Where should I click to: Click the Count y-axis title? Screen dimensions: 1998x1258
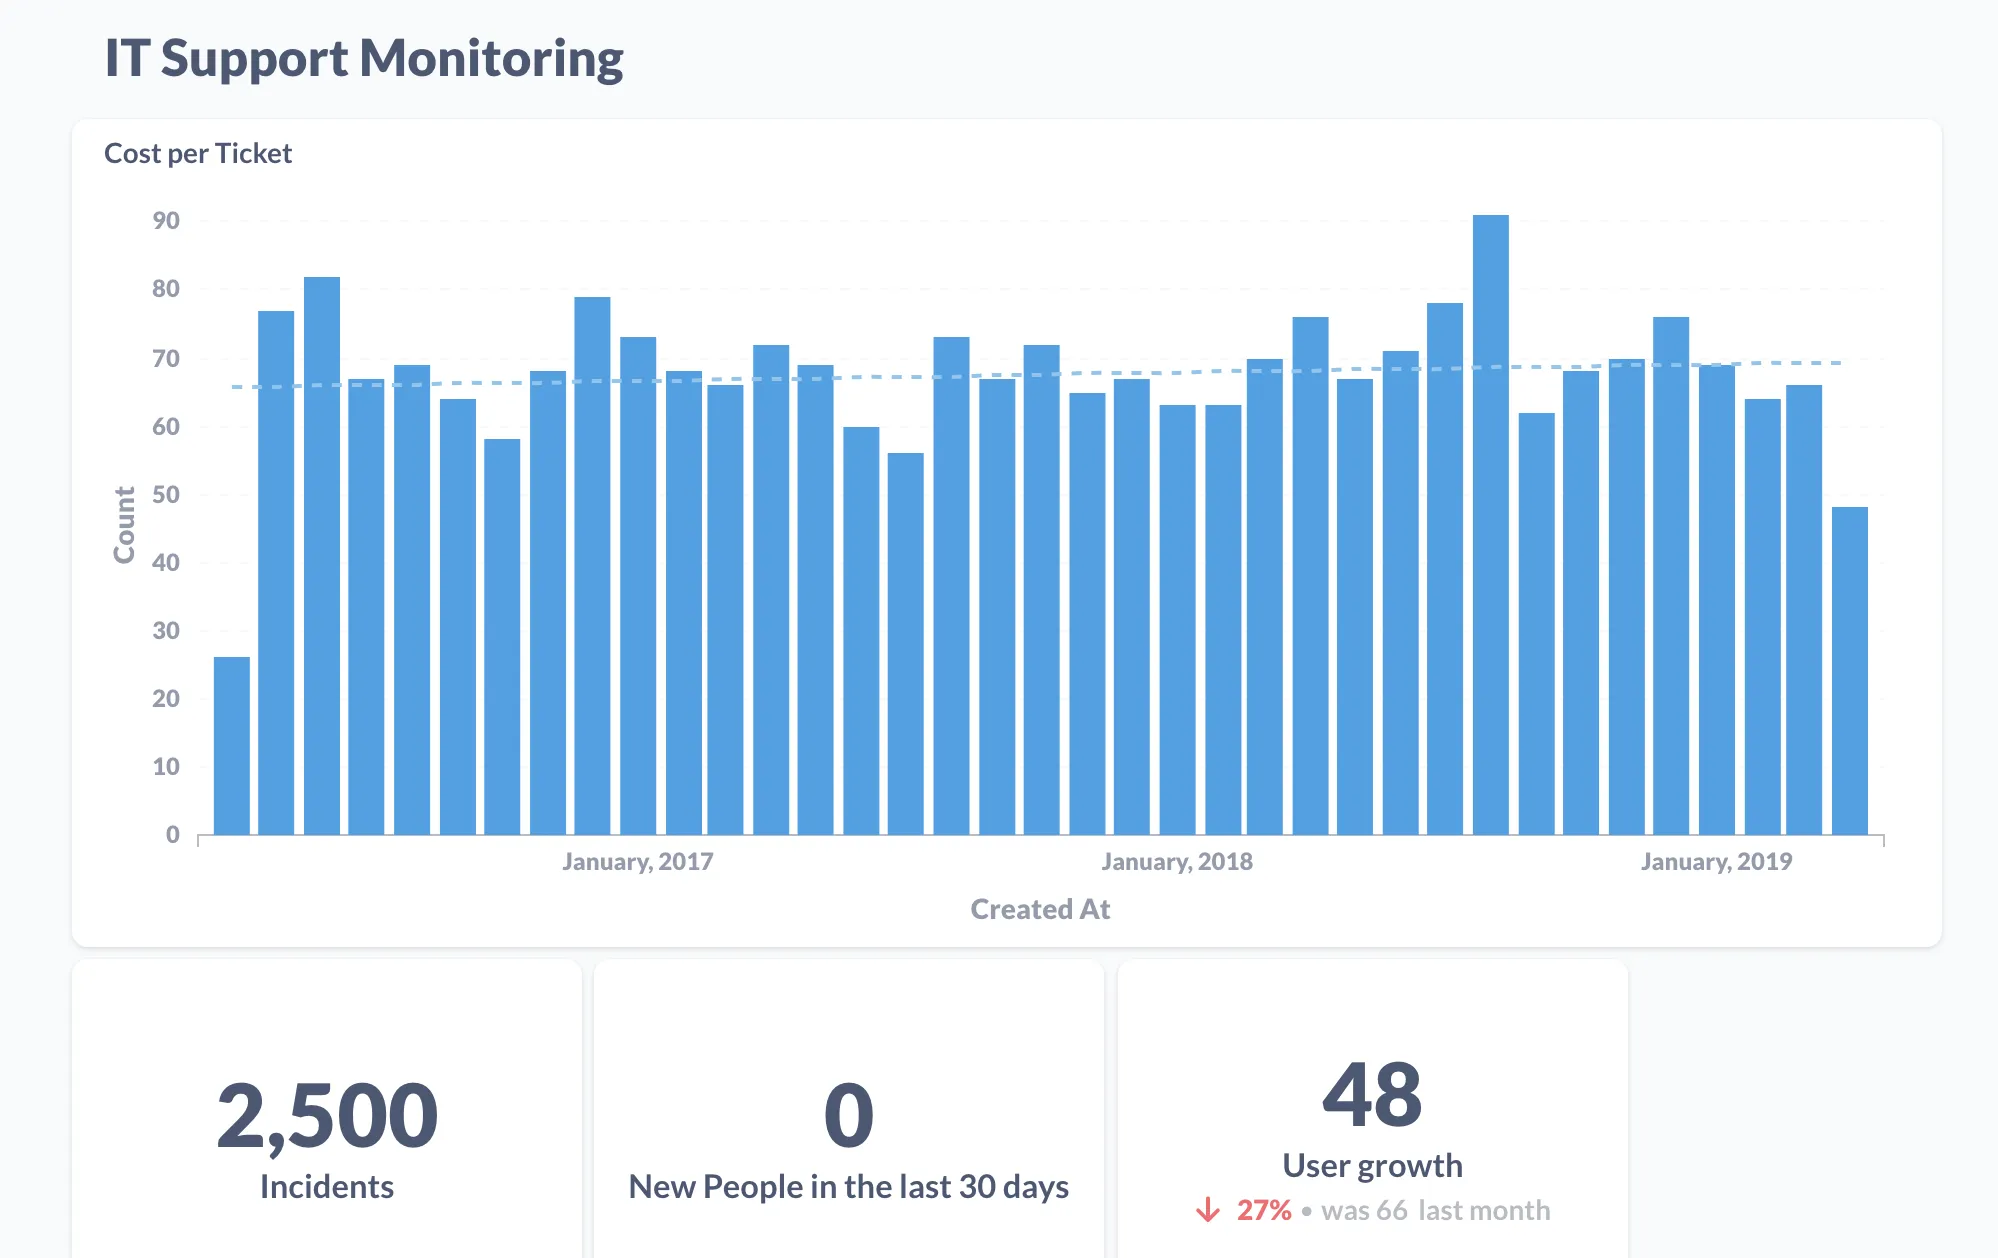tap(124, 525)
